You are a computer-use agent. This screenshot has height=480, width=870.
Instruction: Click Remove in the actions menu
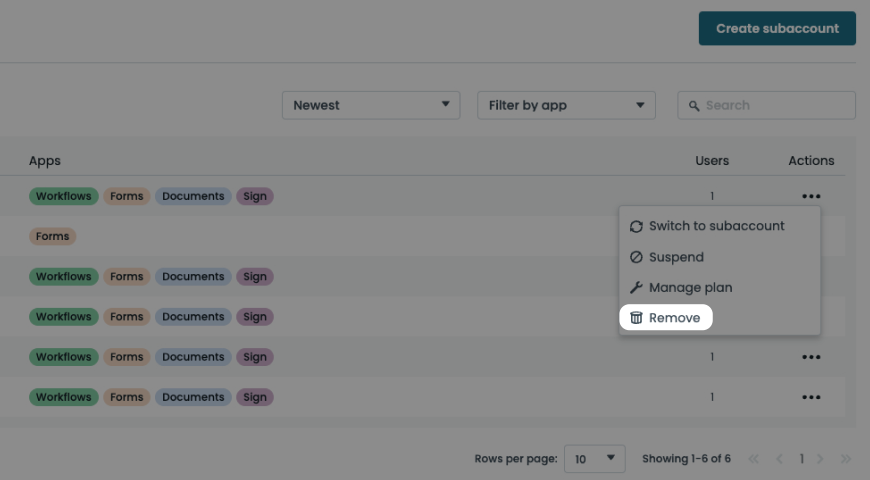click(674, 318)
